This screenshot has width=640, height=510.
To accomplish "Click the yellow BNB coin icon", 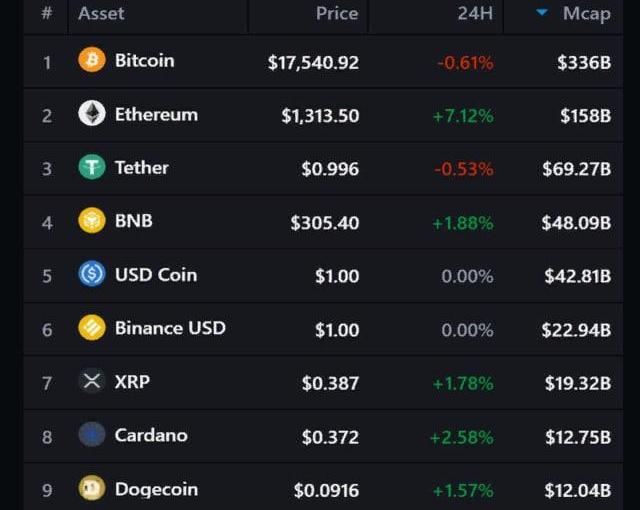I will coord(92,220).
